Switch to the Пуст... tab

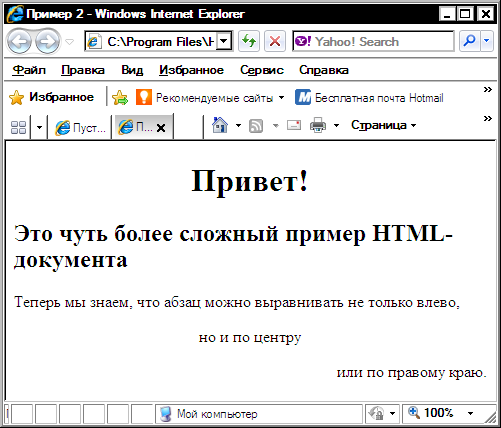point(80,127)
